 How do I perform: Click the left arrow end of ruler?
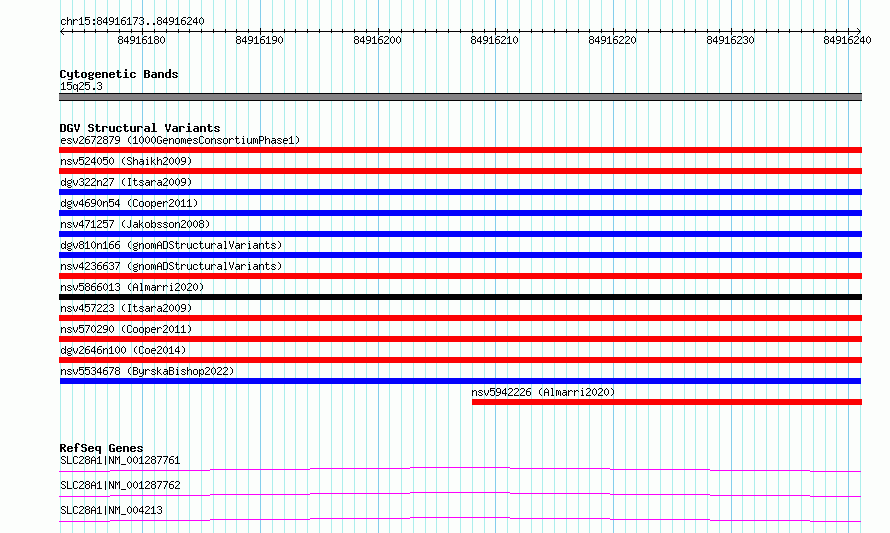[x=62, y=31]
